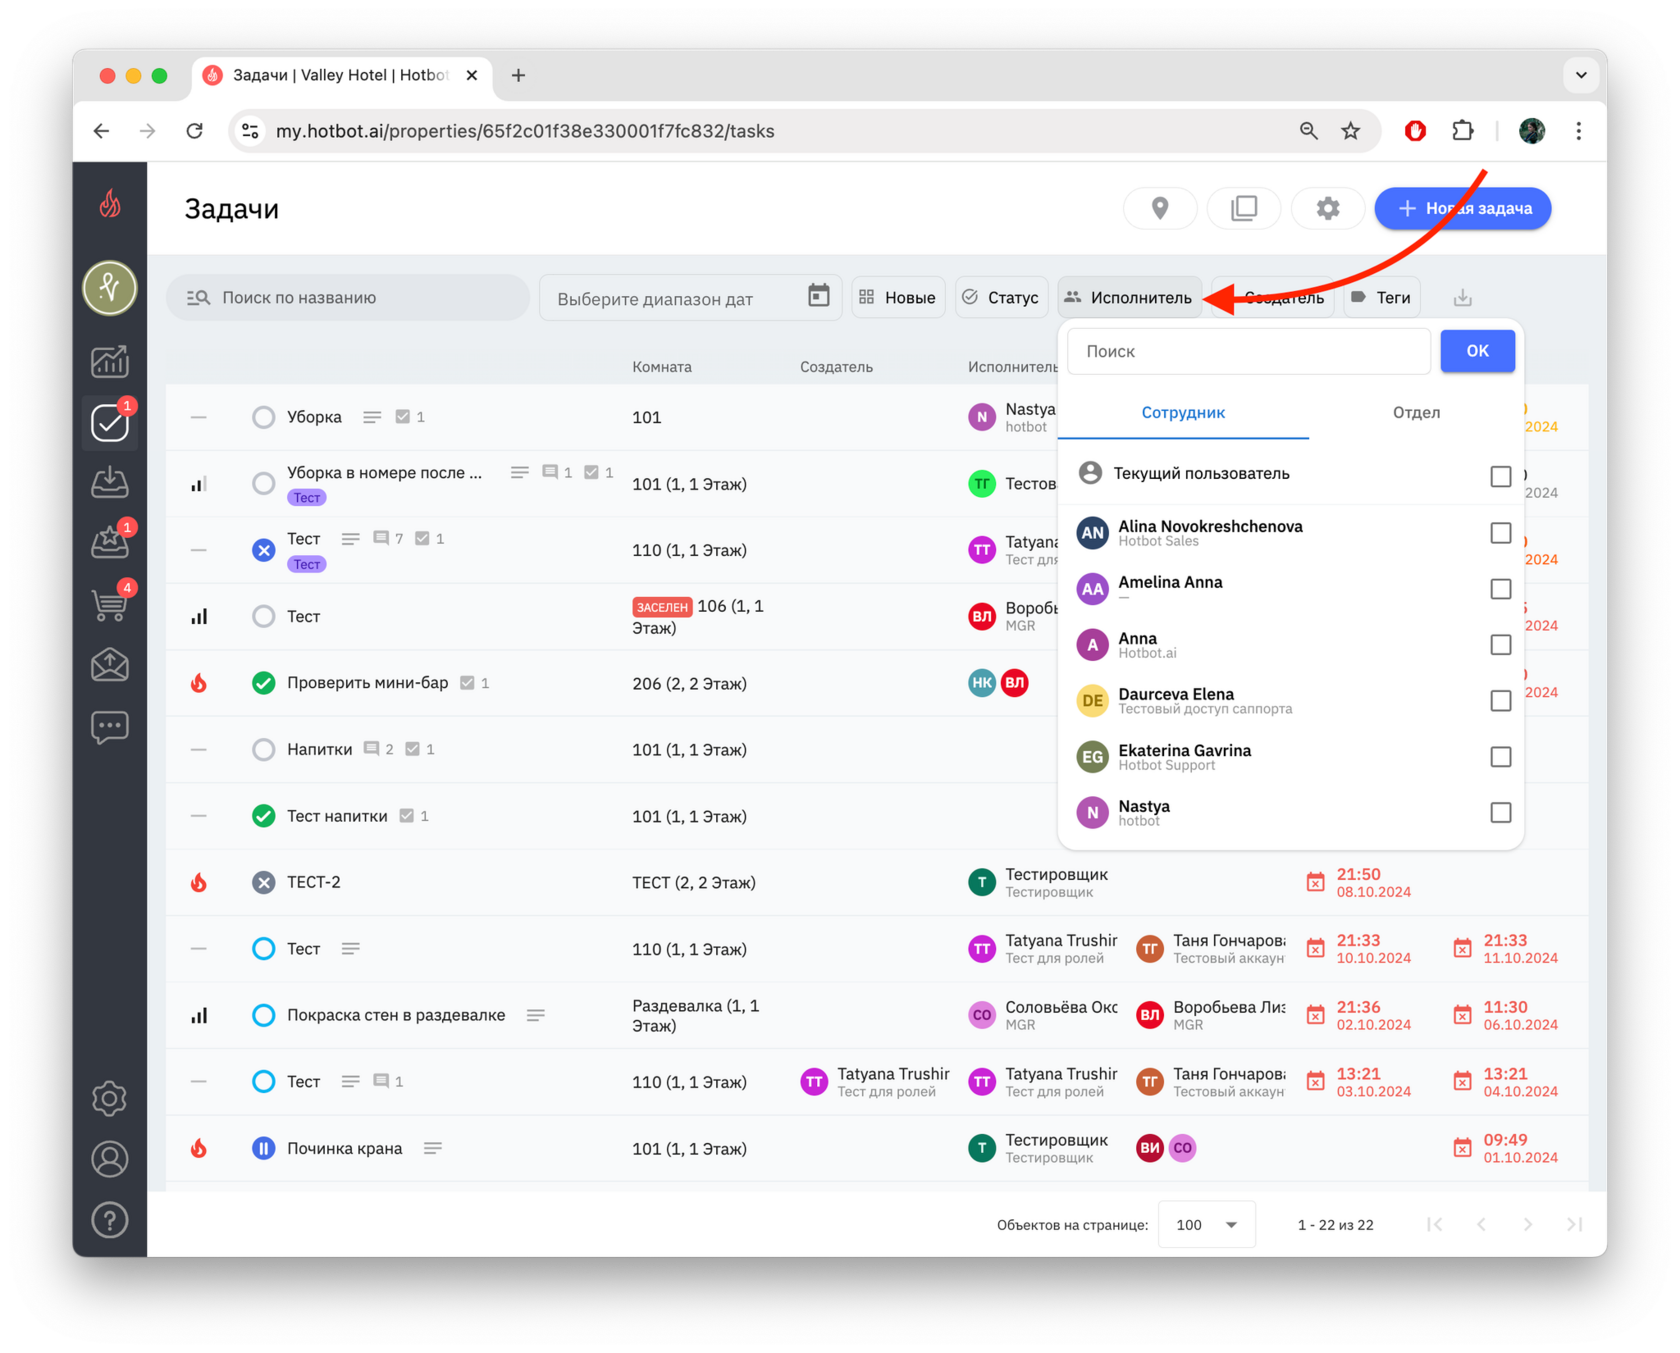1680x1353 pixels.
Task: Open task settings gear in header
Action: click(x=1328, y=208)
